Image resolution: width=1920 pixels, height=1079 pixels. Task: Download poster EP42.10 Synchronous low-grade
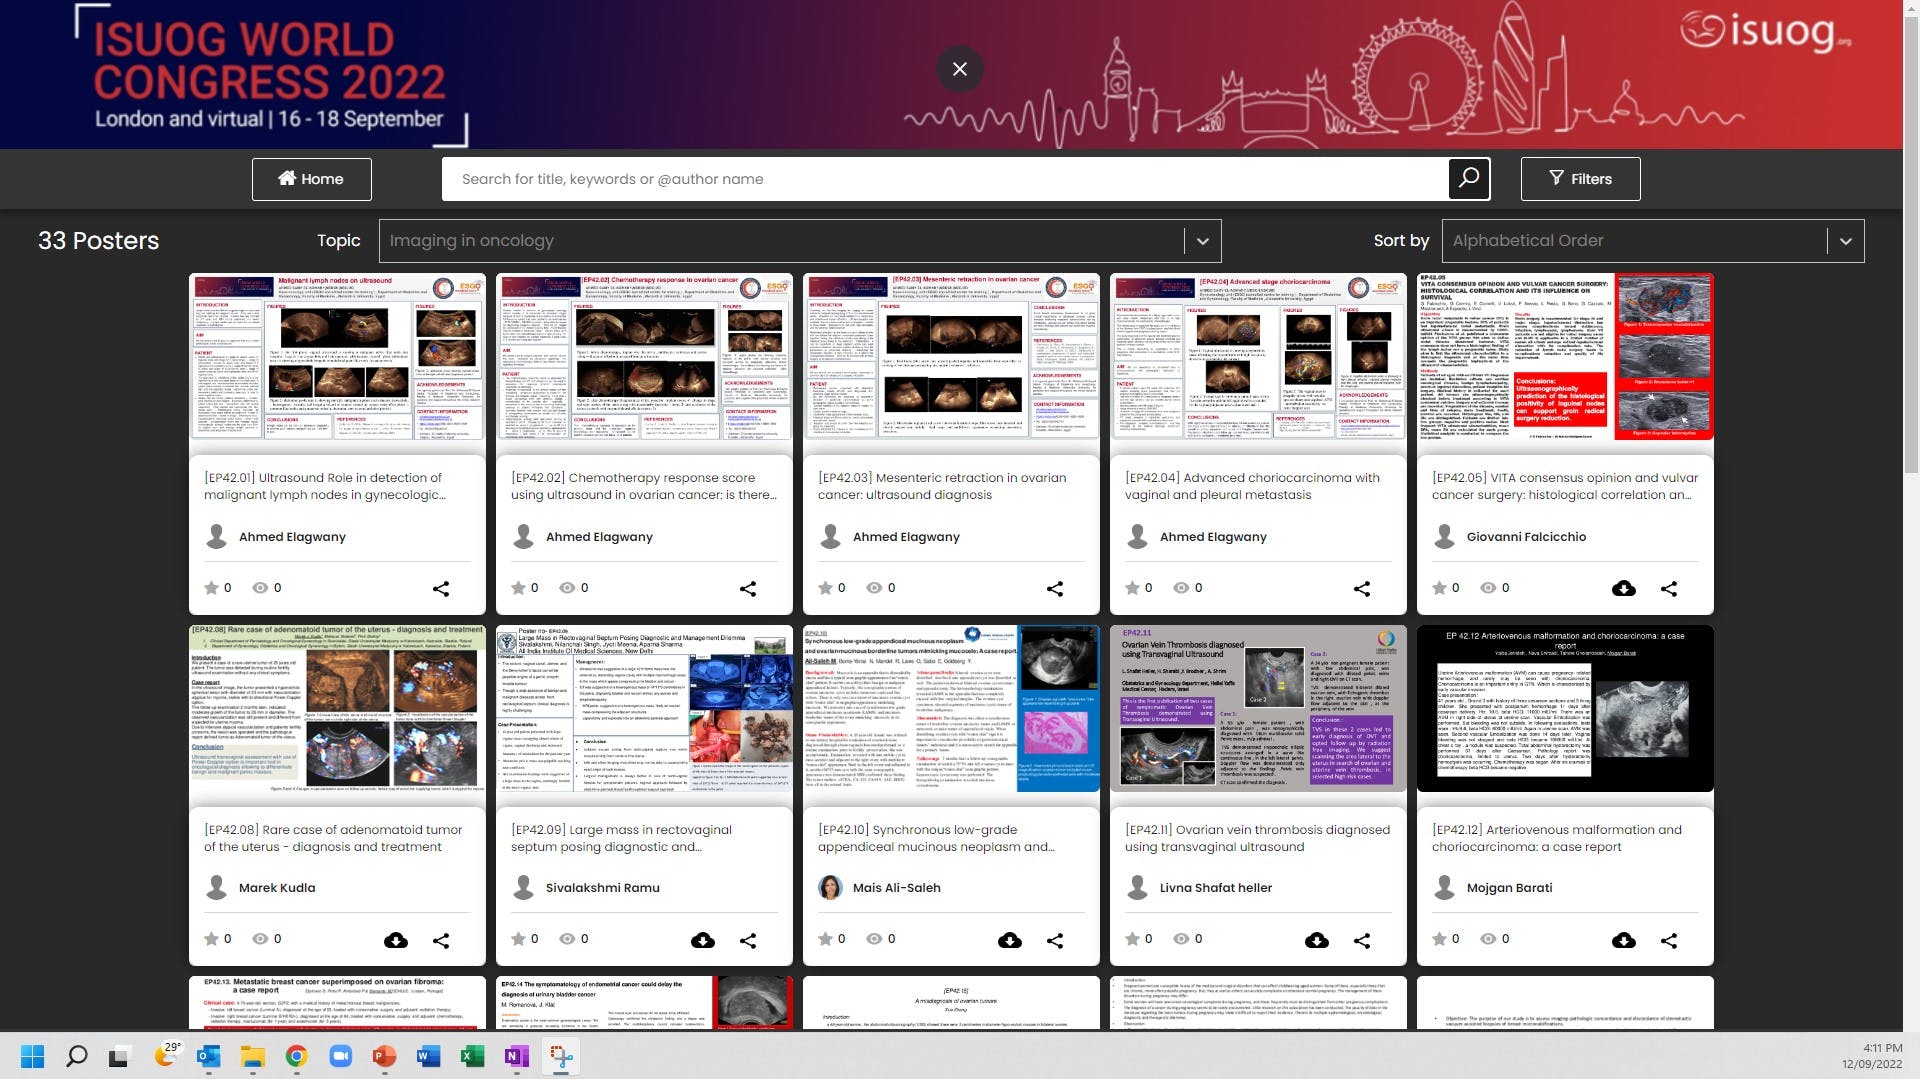[x=1010, y=940]
